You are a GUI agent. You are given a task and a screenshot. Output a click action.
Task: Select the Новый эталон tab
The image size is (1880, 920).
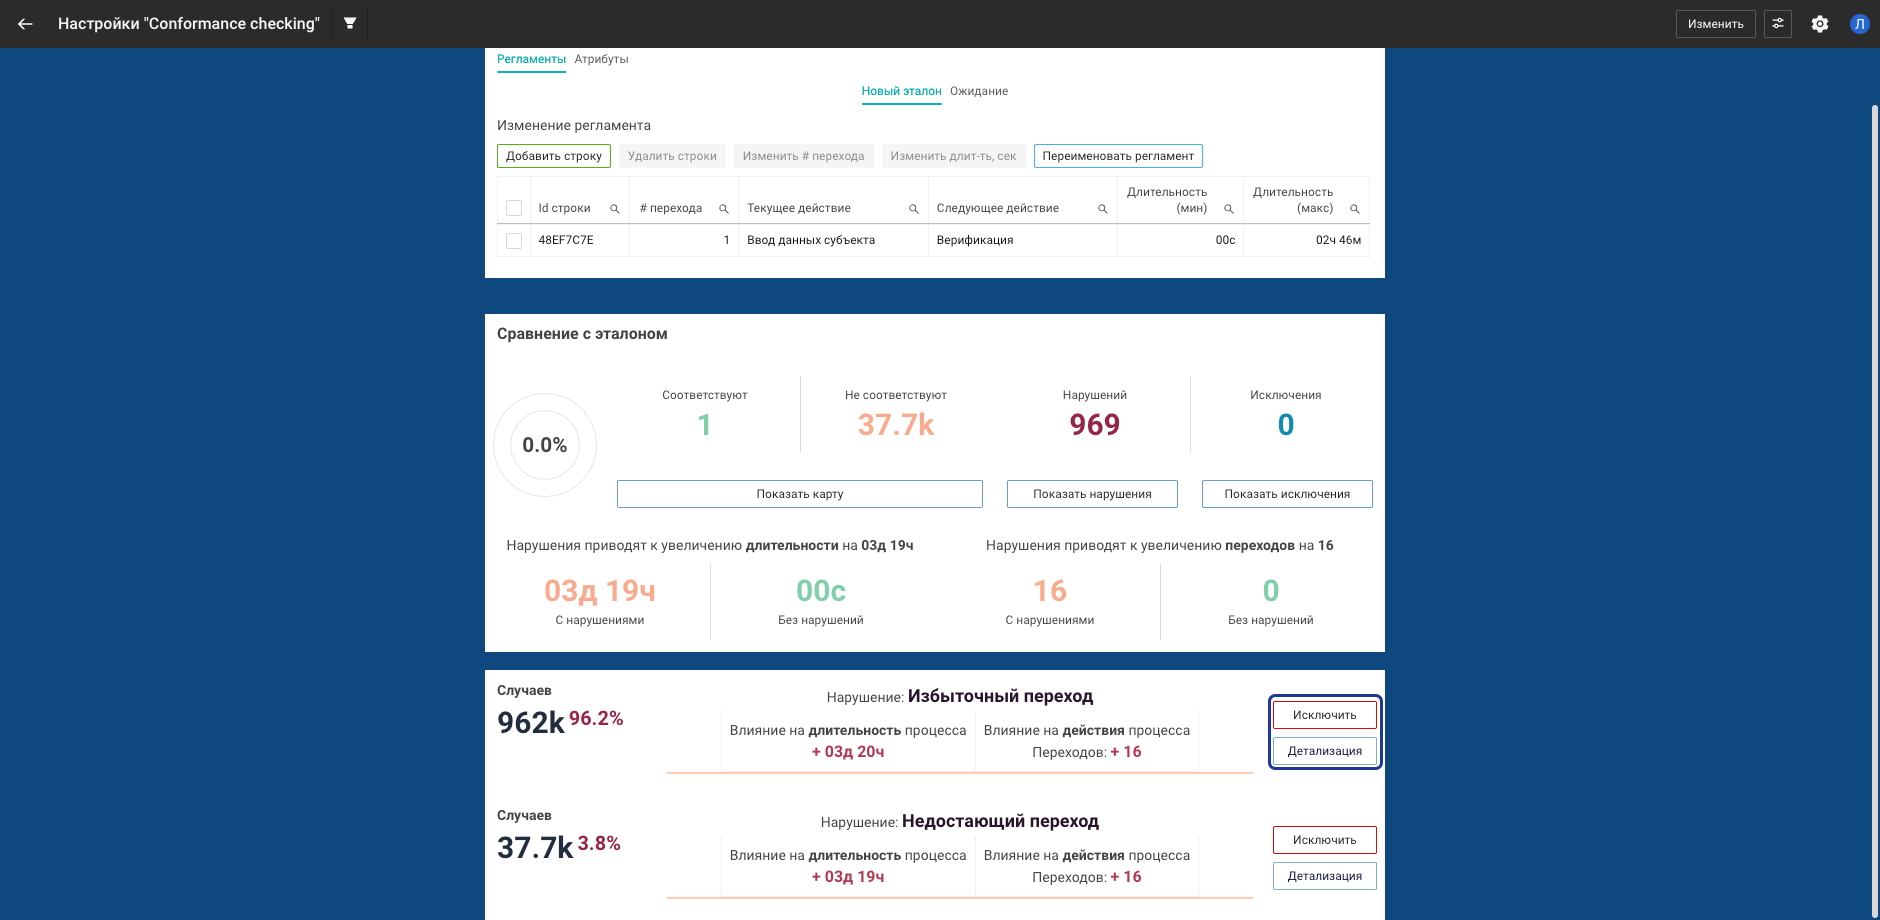tap(901, 91)
